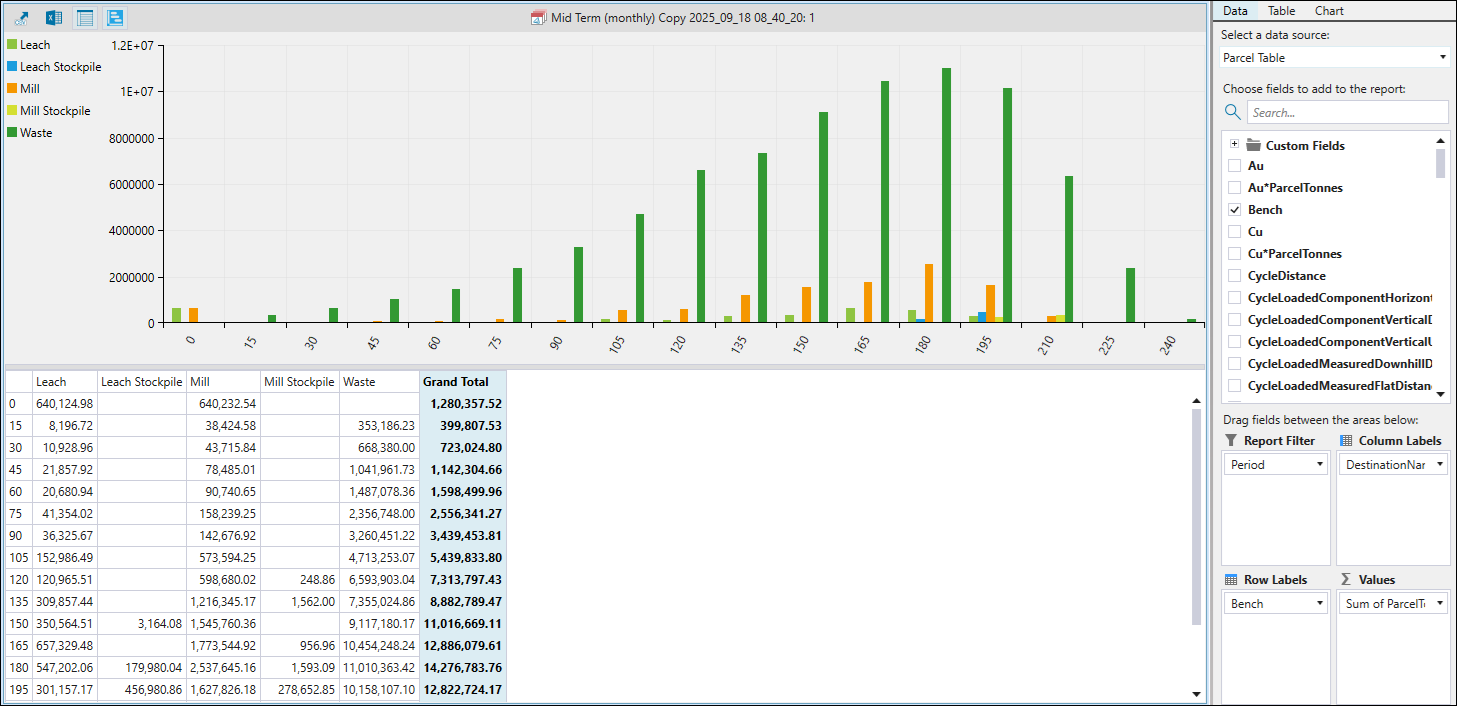Image resolution: width=1457 pixels, height=706 pixels.
Task: Click the magnifier icon beside Search field
Action: pyautogui.click(x=1233, y=112)
